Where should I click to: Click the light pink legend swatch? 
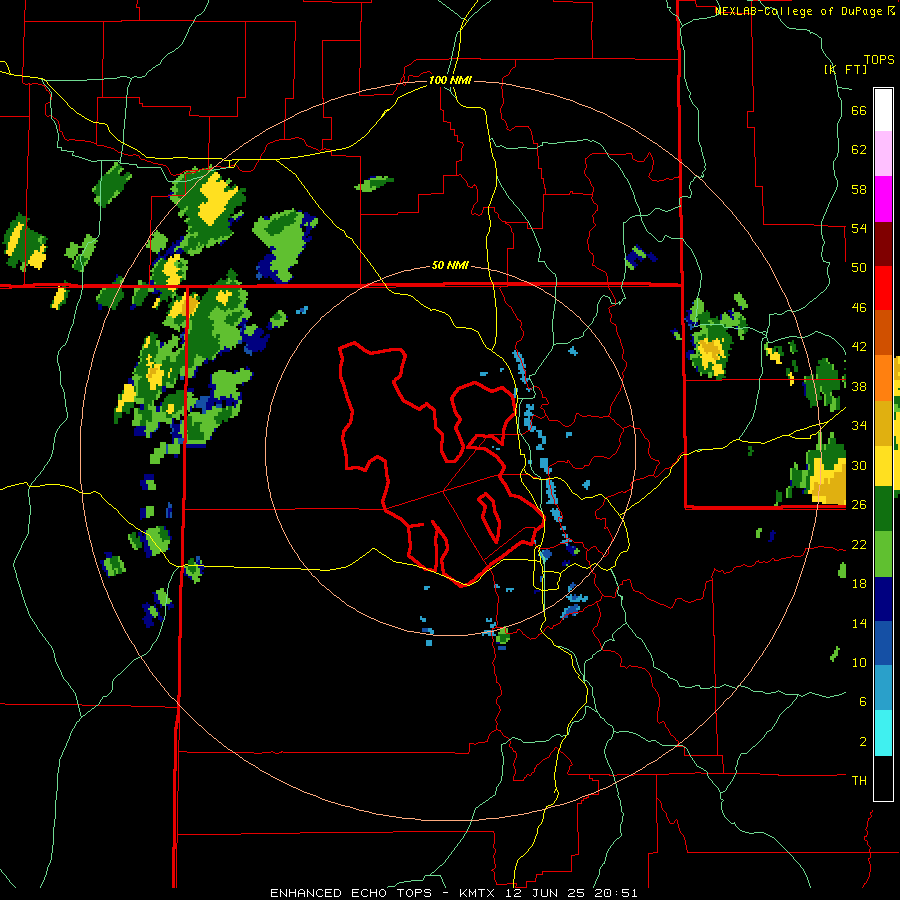[x=883, y=154]
